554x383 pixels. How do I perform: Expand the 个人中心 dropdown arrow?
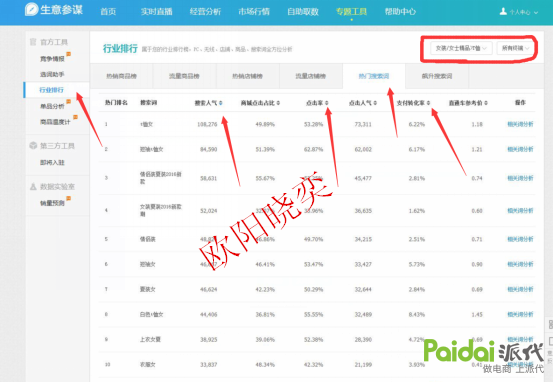tap(536, 12)
